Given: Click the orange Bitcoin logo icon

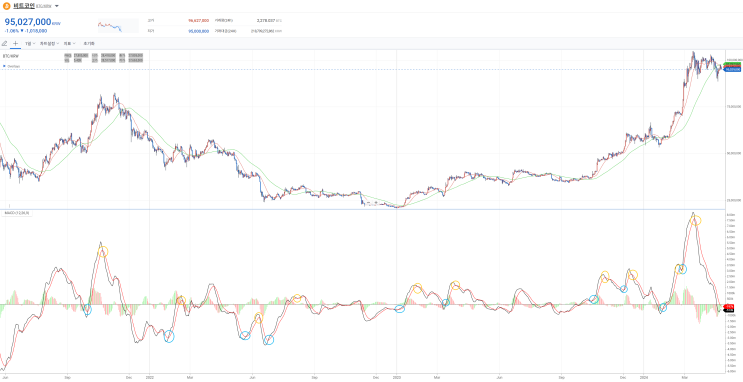Looking at the screenshot, I should (x=7, y=6).
